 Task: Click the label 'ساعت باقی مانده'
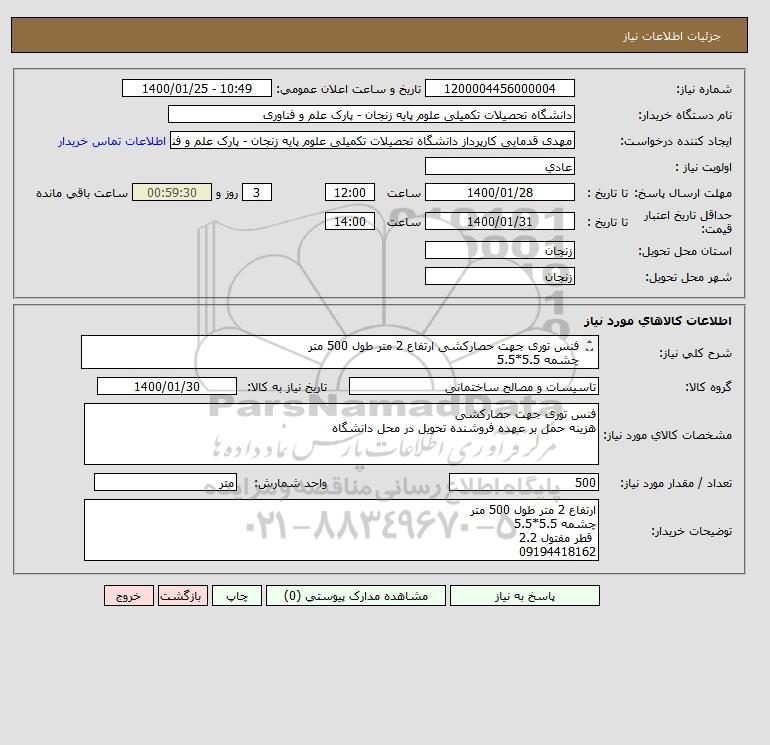coord(82,193)
